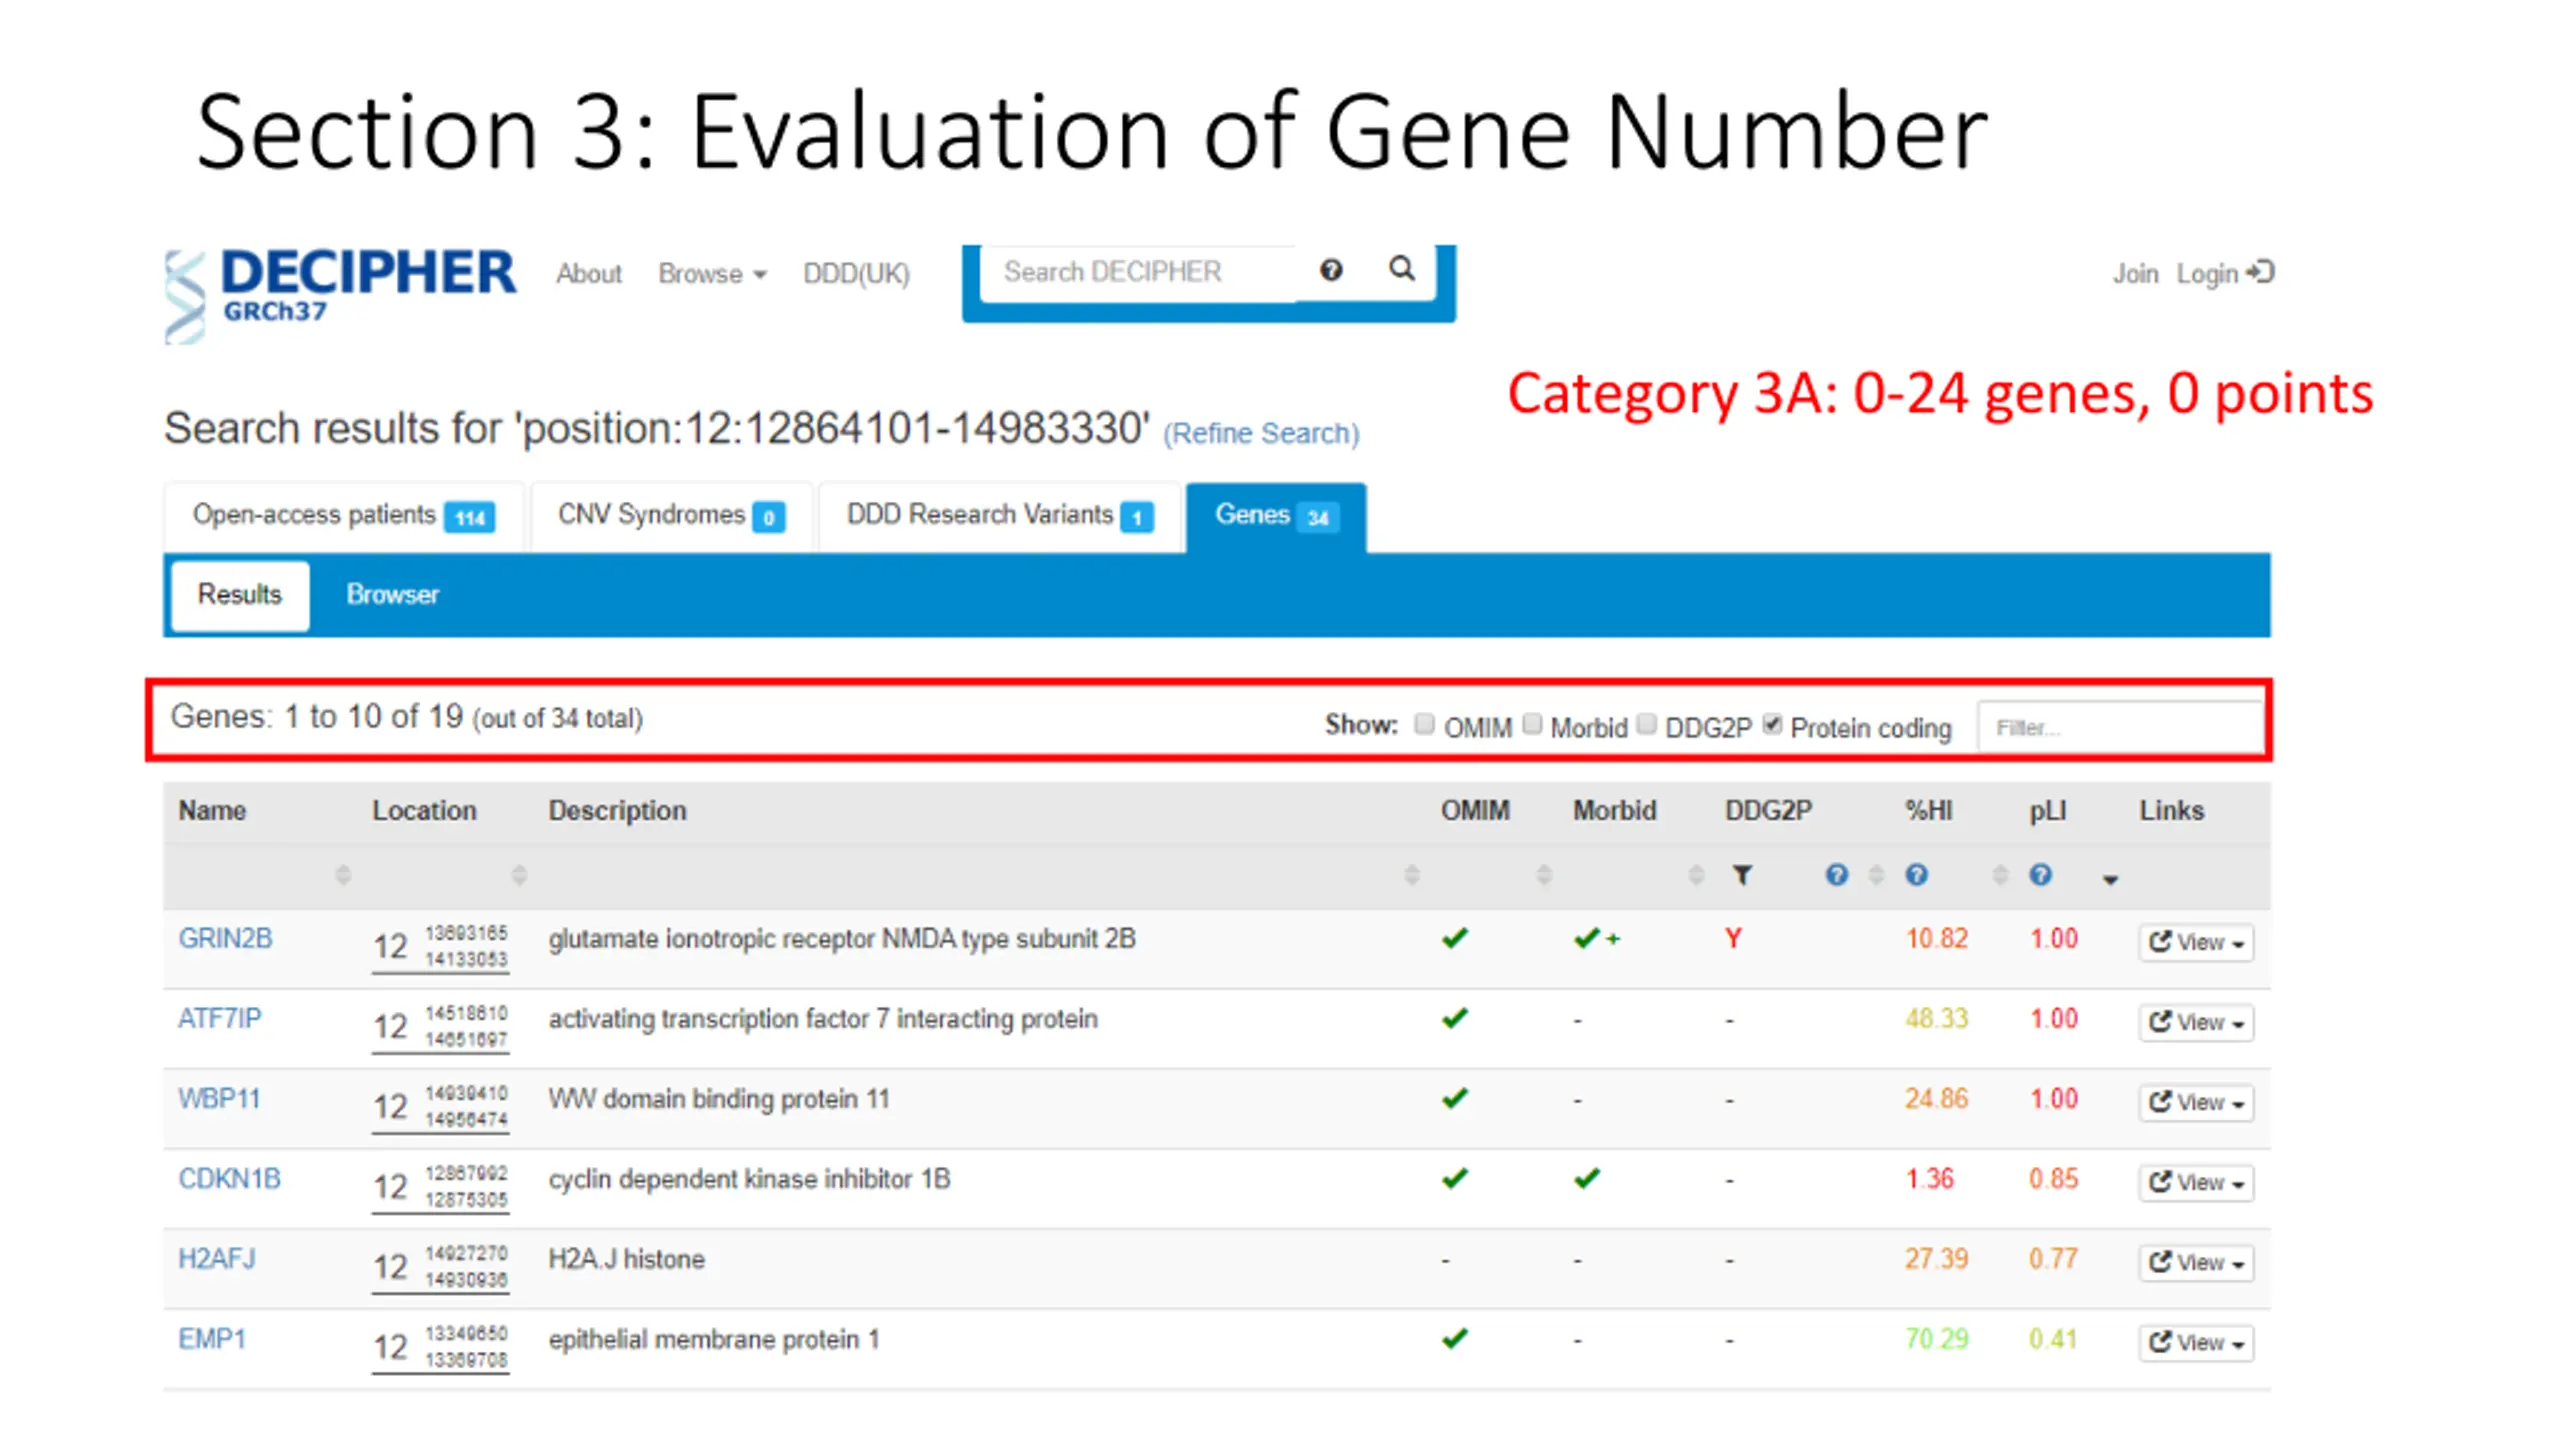Sort by Location column arrows
This screenshot has height=1440, width=2560.
519,875
